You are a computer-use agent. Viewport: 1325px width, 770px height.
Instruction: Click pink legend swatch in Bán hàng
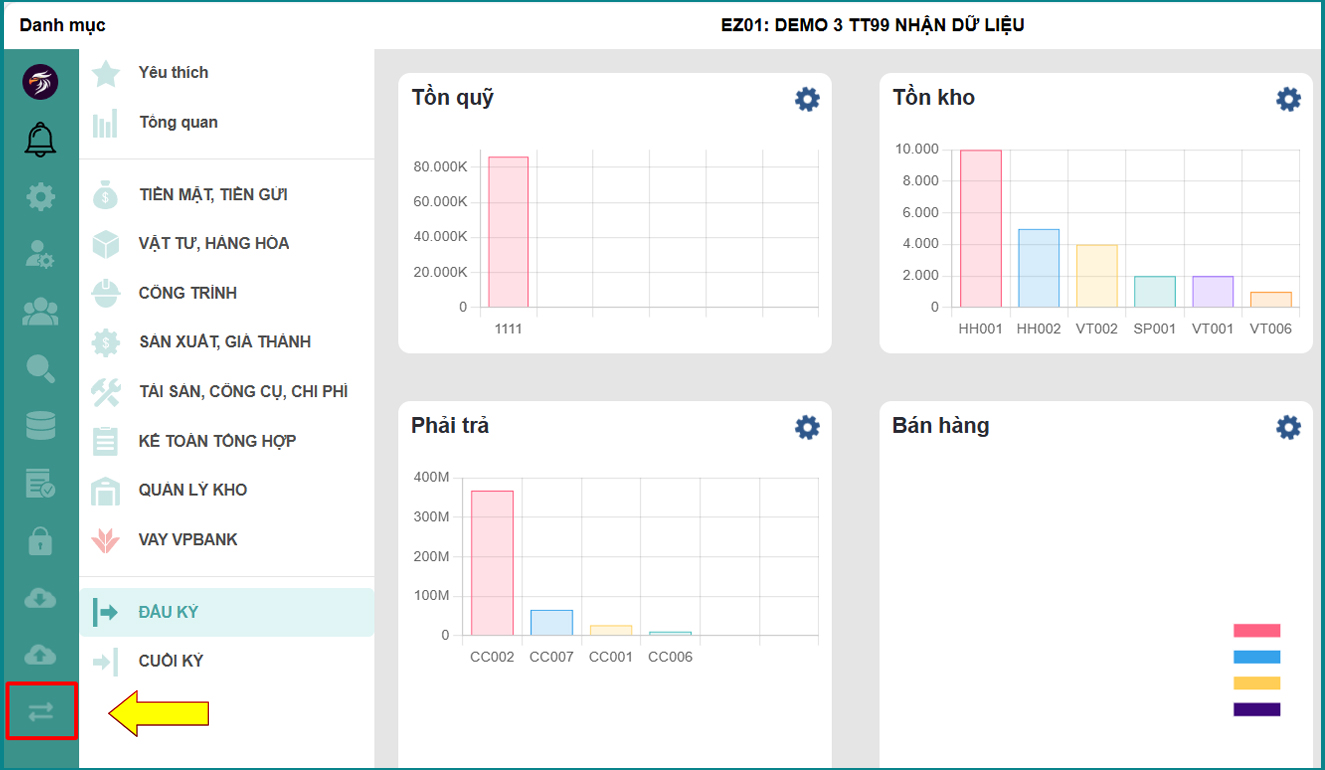1256,631
